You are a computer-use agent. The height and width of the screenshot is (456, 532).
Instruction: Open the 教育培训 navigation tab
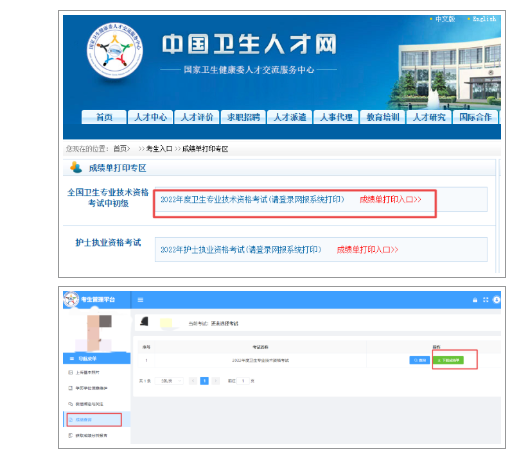tap(383, 117)
